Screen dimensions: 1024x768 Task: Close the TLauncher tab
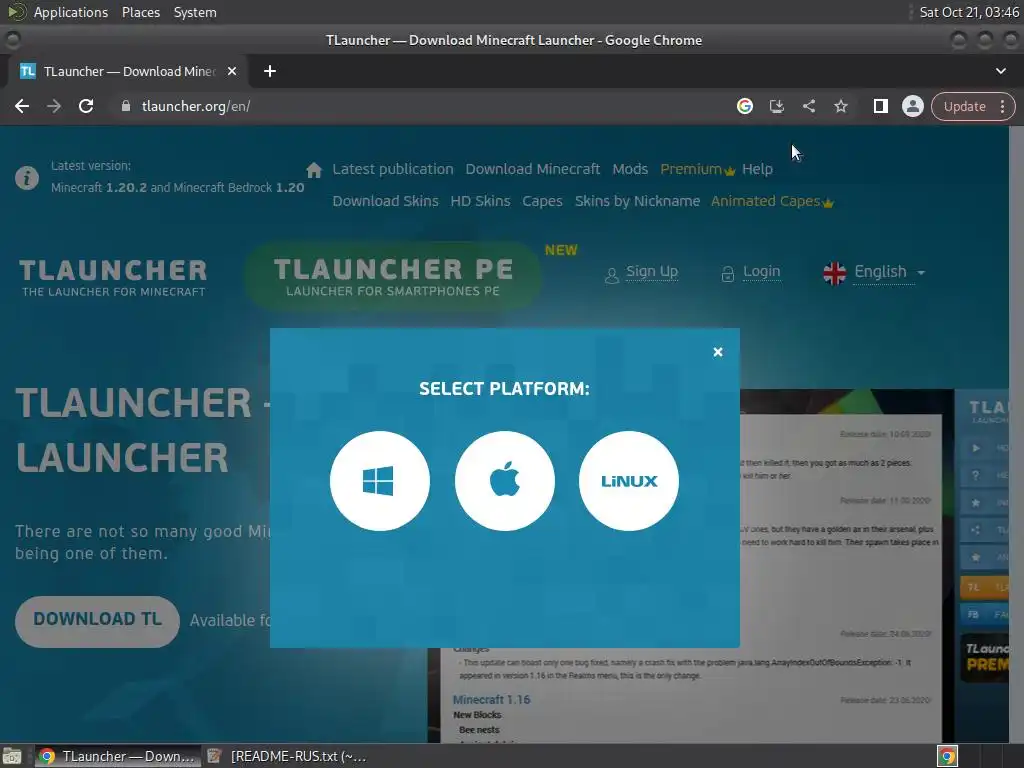[x=232, y=71]
